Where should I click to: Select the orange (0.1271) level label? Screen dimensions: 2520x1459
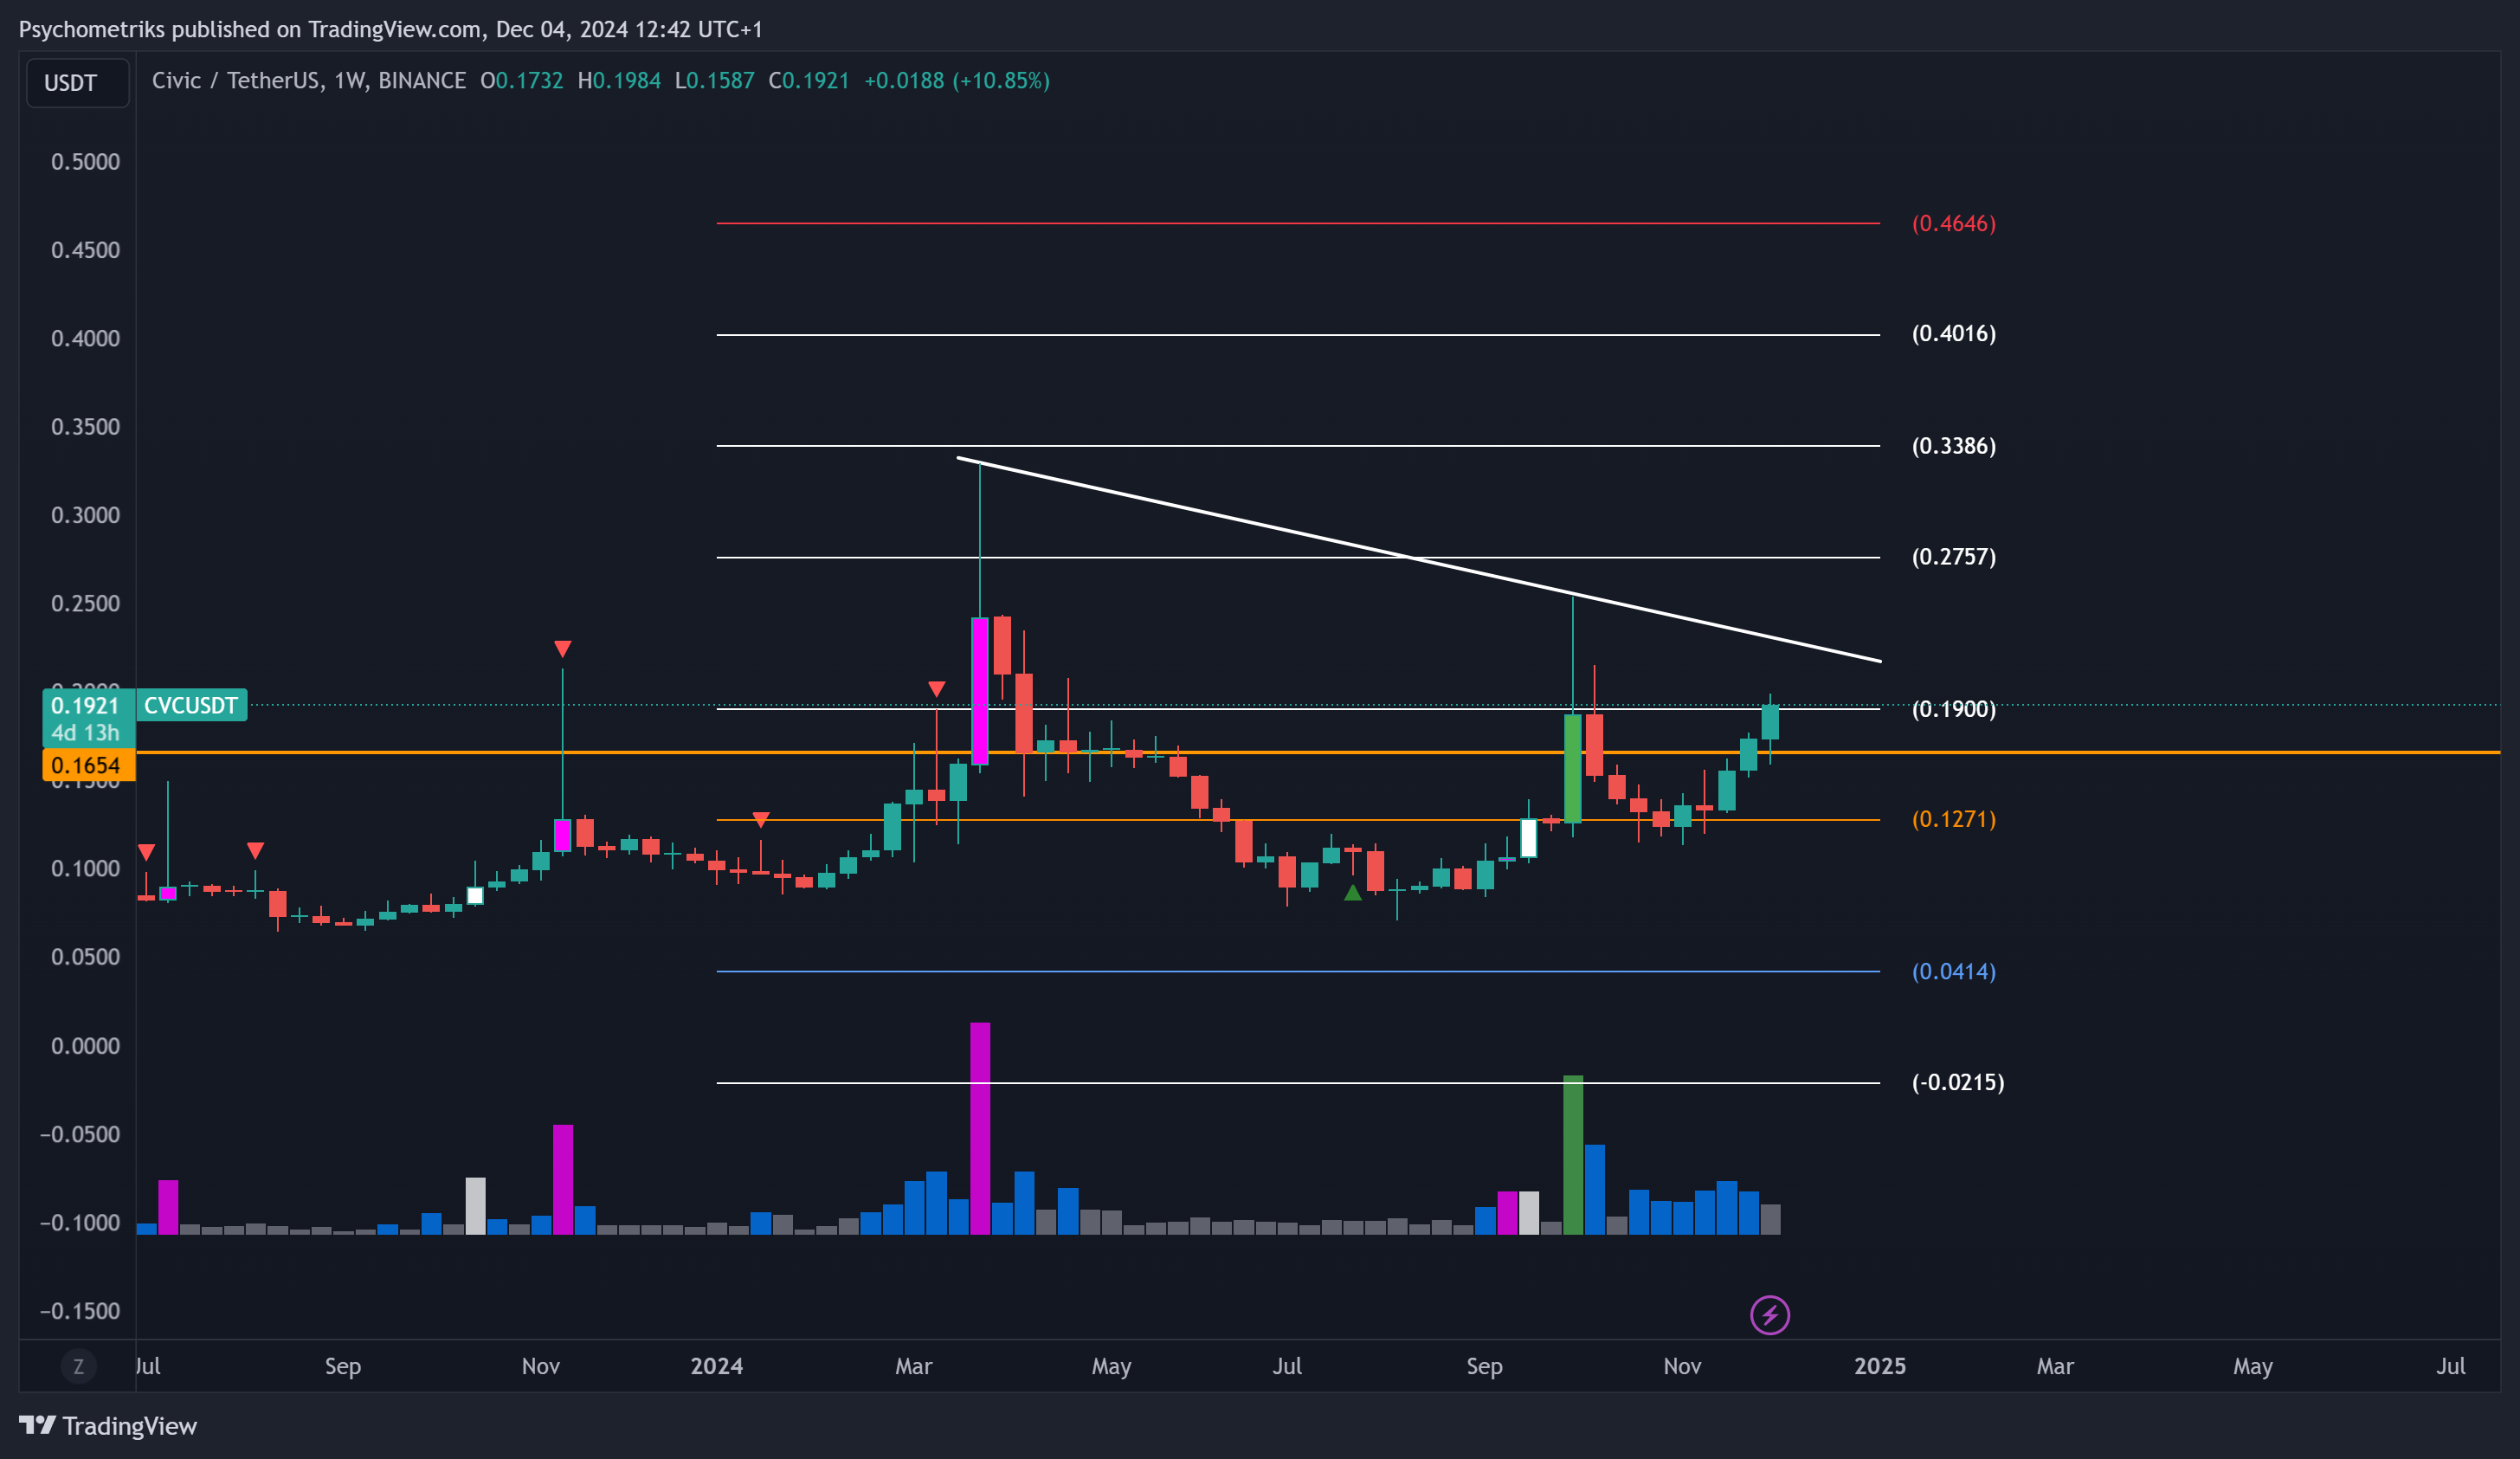pos(1954,819)
